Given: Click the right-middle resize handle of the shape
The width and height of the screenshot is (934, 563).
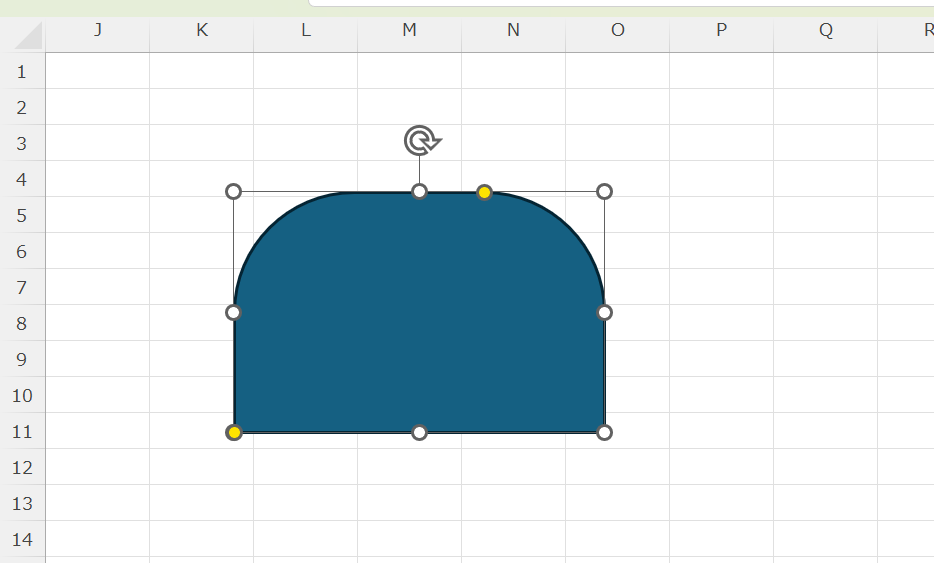Looking at the screenshot, I should [604, 313].
